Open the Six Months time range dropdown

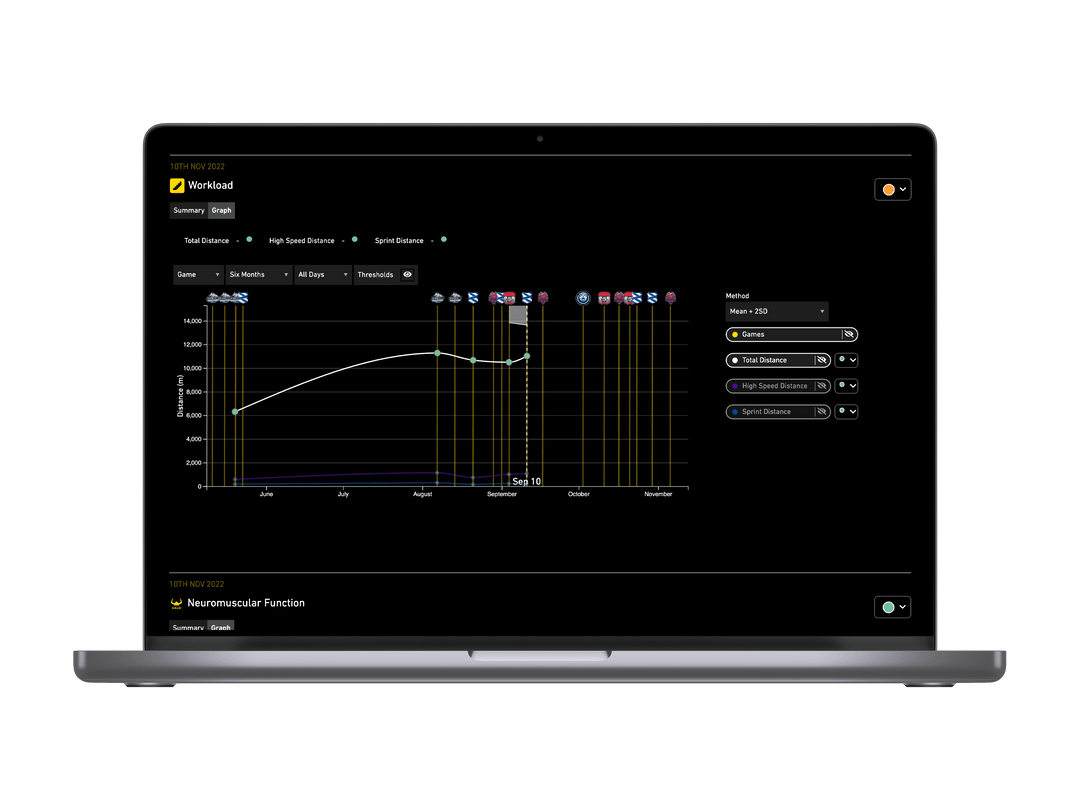[x=258, y=274]
